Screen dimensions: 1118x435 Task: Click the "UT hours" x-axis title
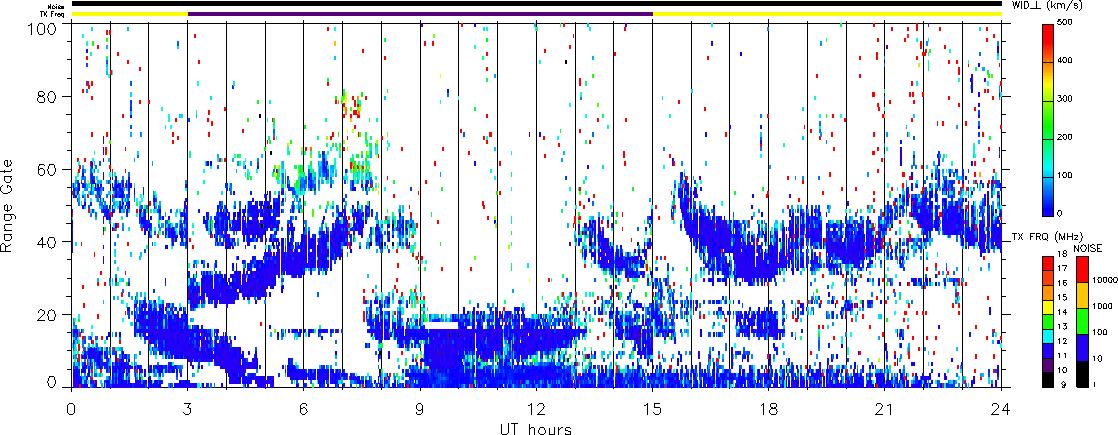(x=536, y=429)
